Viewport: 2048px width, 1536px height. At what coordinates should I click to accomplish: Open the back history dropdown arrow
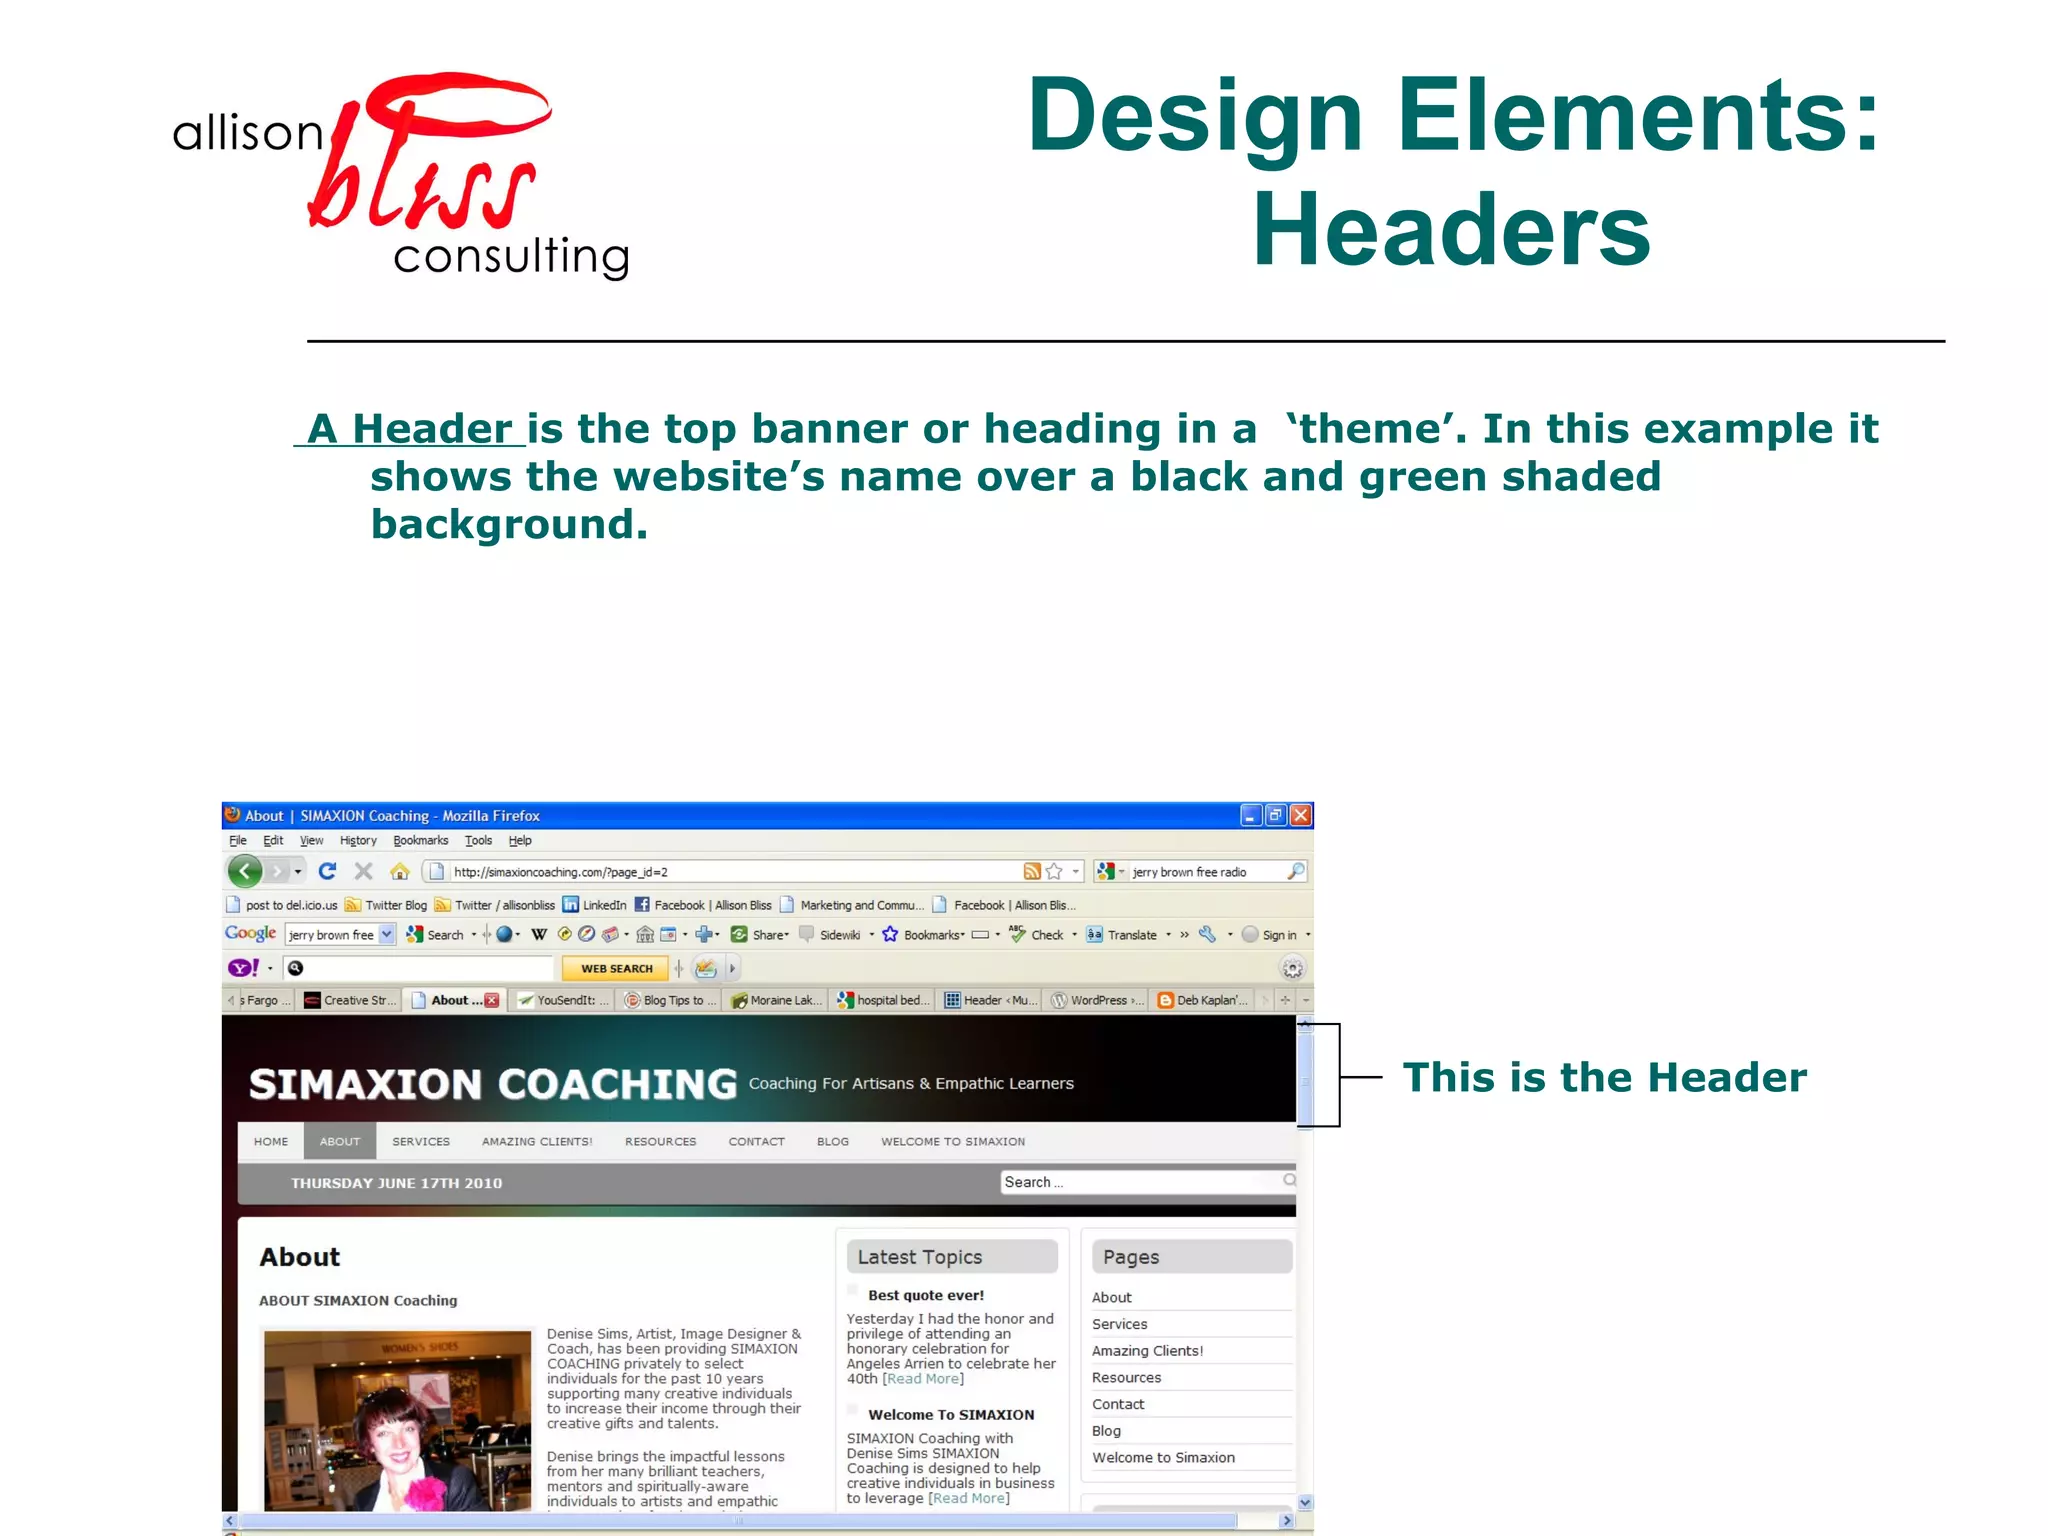tap(298, 872)
